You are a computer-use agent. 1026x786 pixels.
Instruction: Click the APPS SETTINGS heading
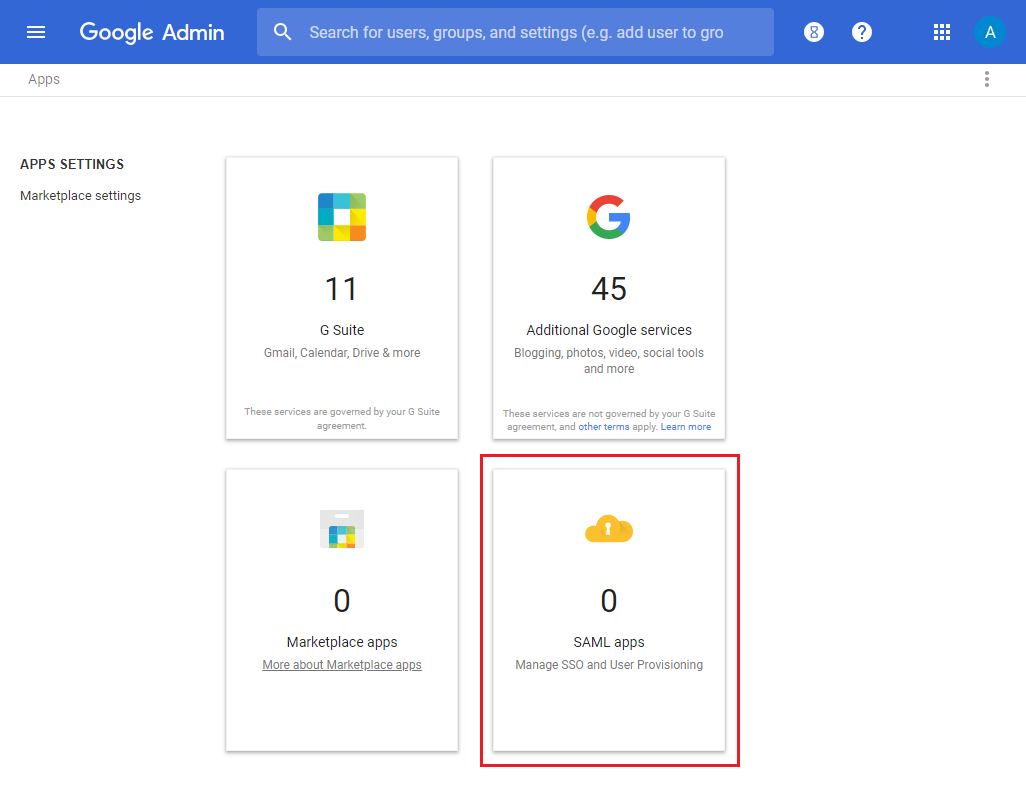point(72,164)
